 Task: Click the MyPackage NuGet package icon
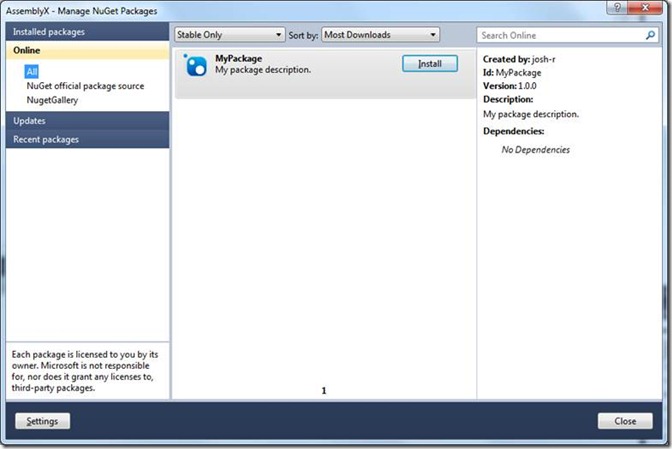[195, 66]
